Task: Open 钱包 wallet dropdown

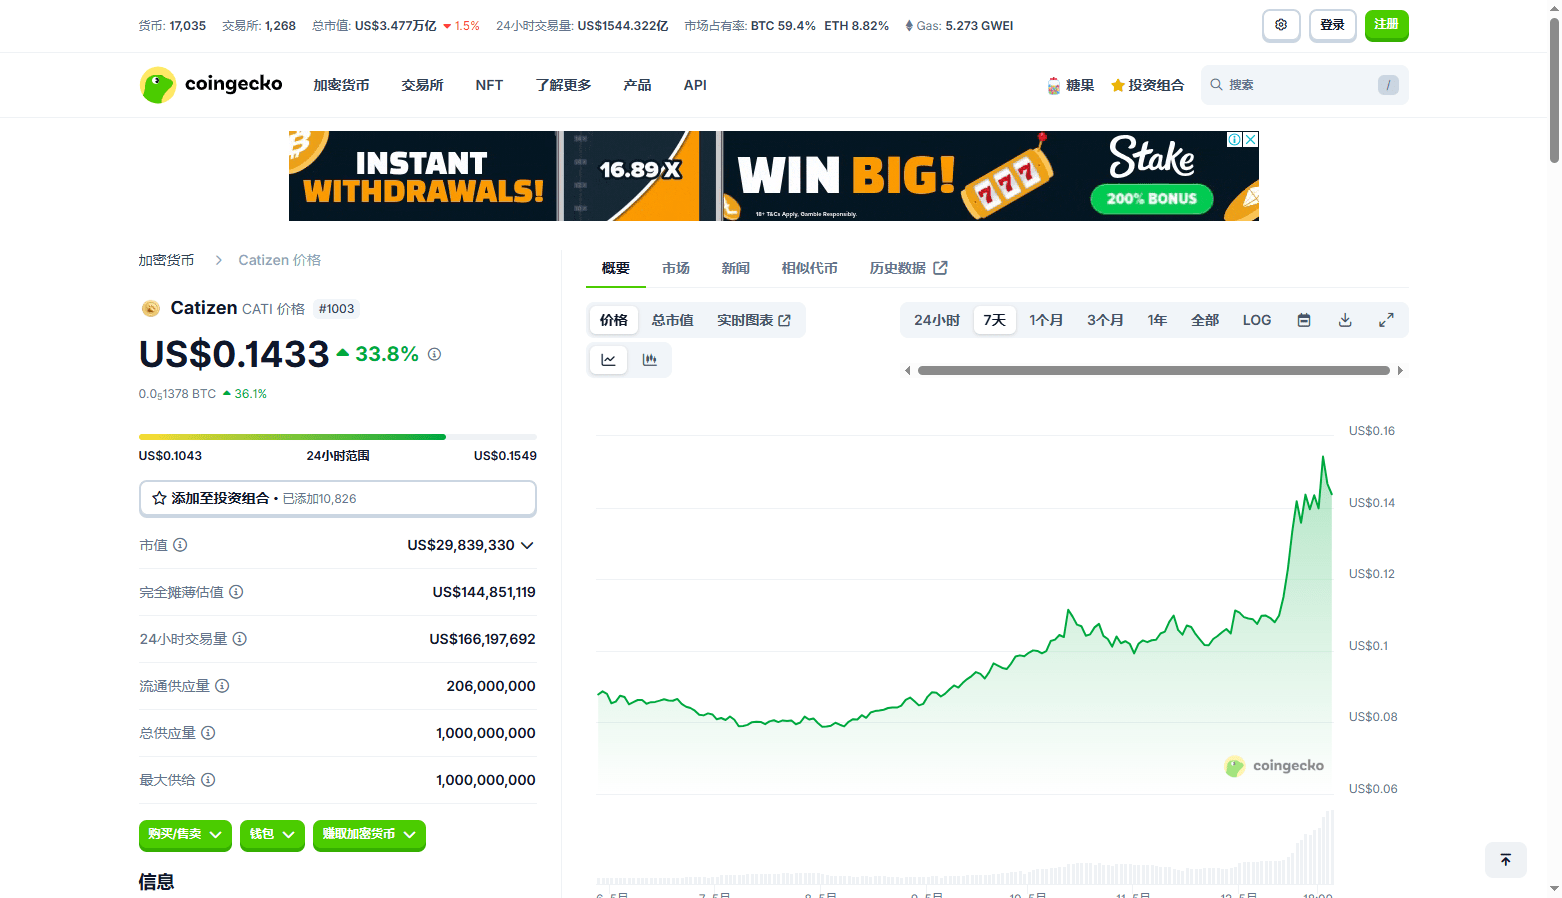Action: (272, 834)
